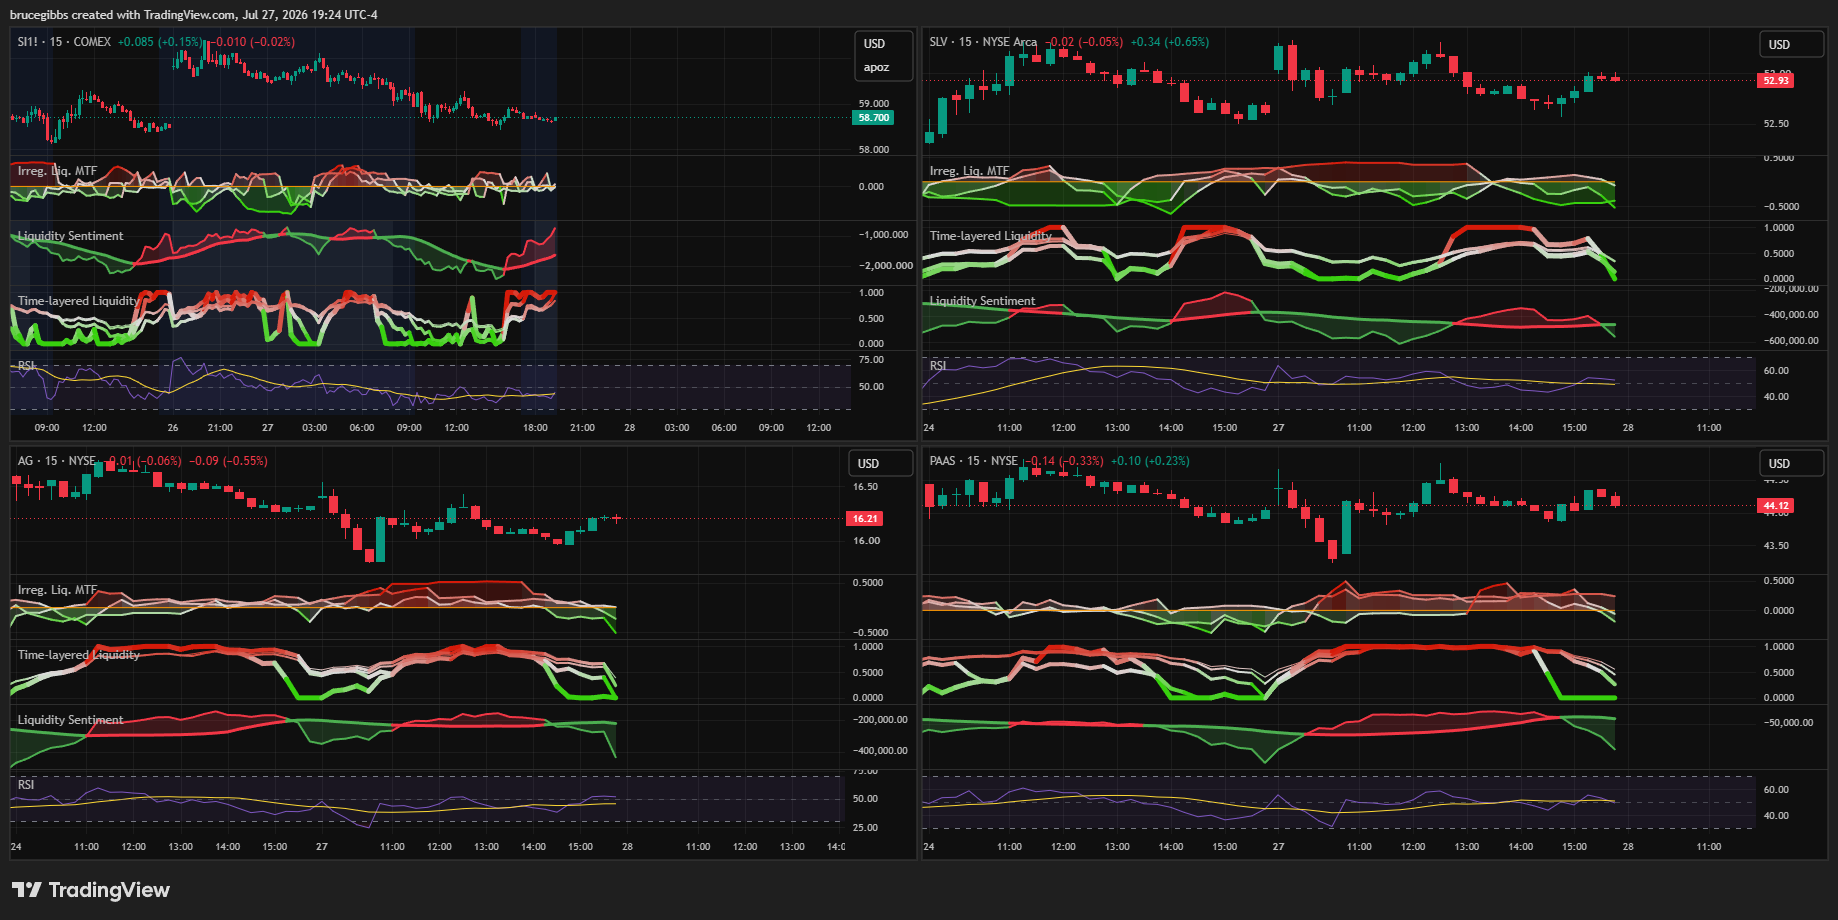Select RSI indicator label on SLV chart

pos(938,366)
